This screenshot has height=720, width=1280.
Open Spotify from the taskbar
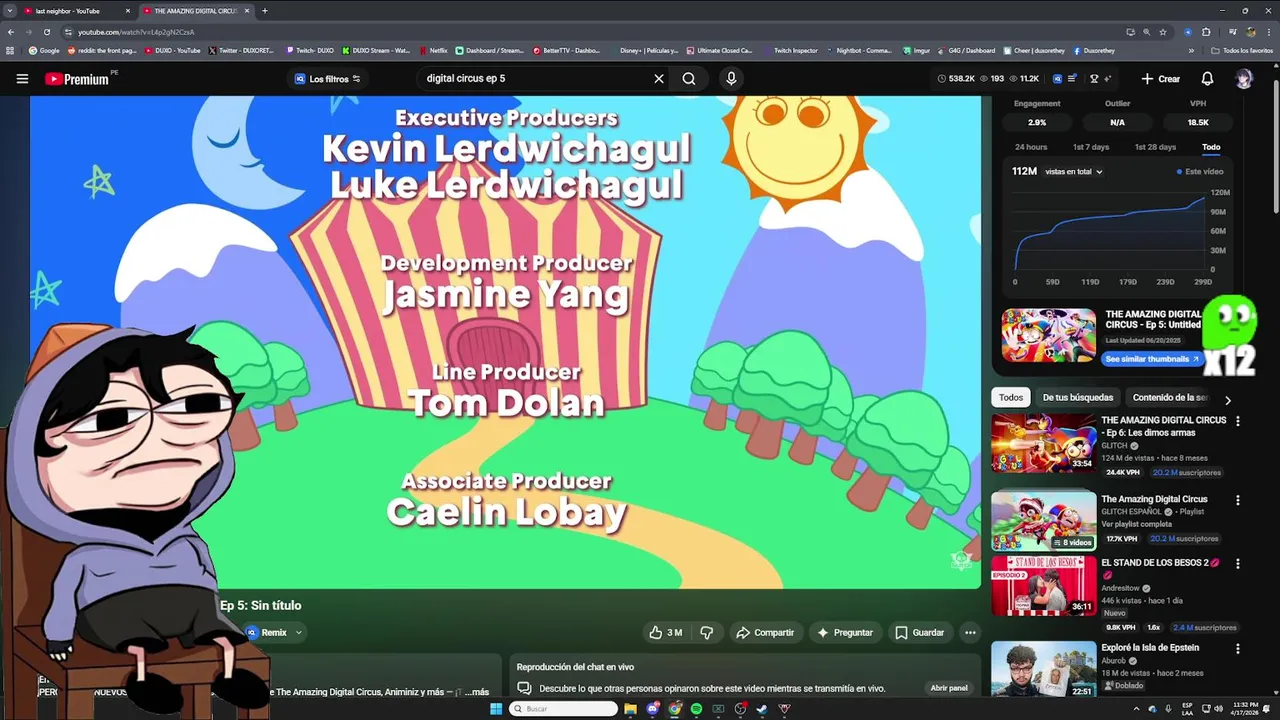tap(696, 709)
